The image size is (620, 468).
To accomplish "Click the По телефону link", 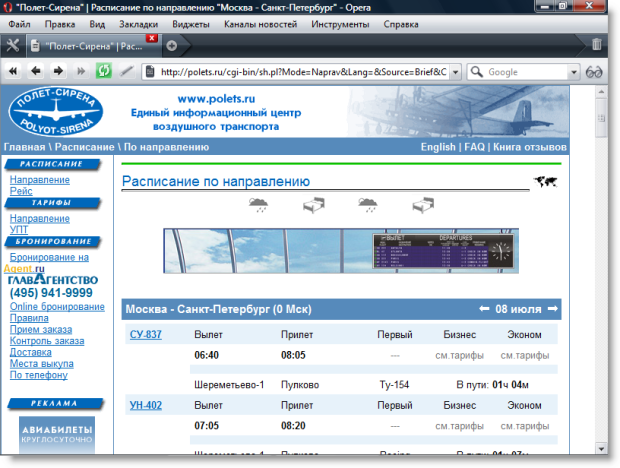I will 38,375.
